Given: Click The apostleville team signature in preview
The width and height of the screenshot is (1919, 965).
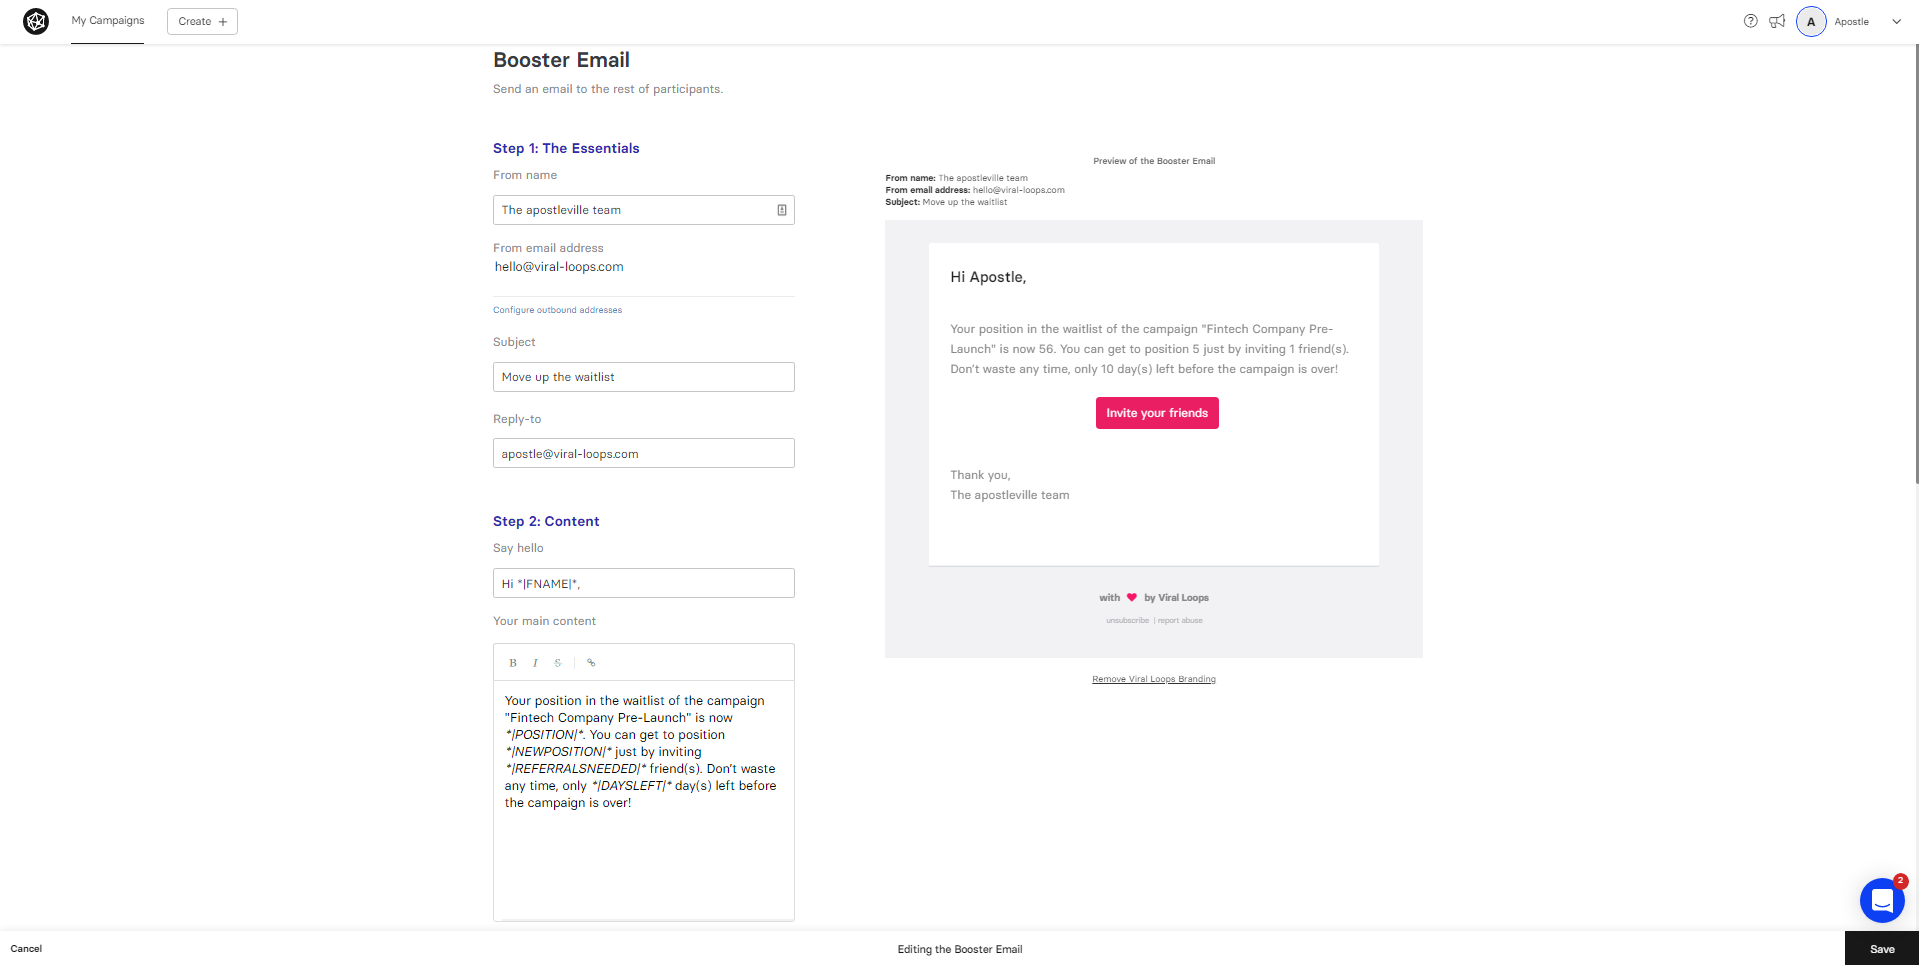Looking at the screenshot, I should point(1010,495).
